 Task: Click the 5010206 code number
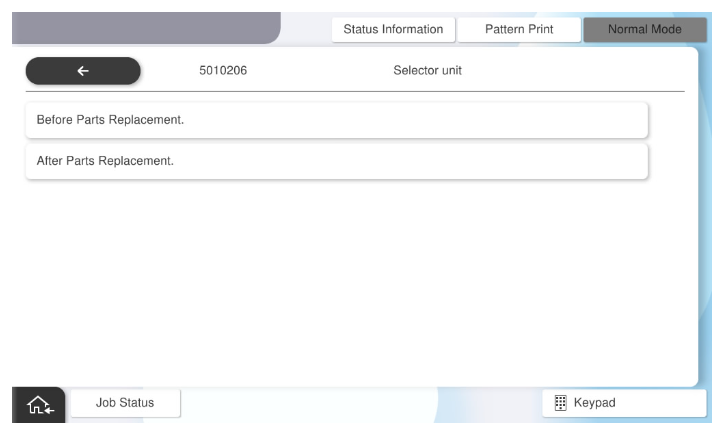[224, 71]
